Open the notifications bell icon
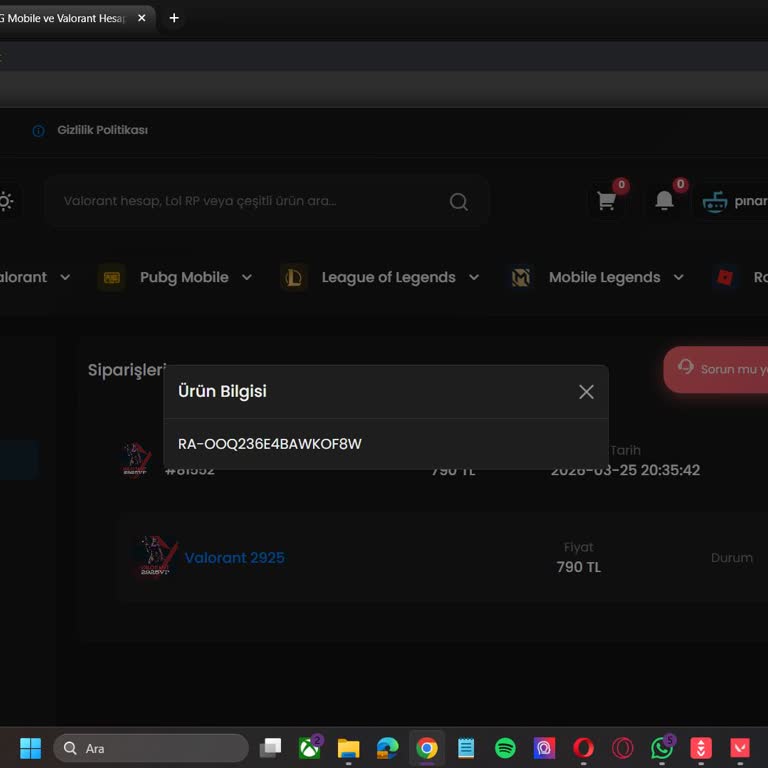Screen dimensions: 768x768 pyautogui.click(x=664, y=200)
